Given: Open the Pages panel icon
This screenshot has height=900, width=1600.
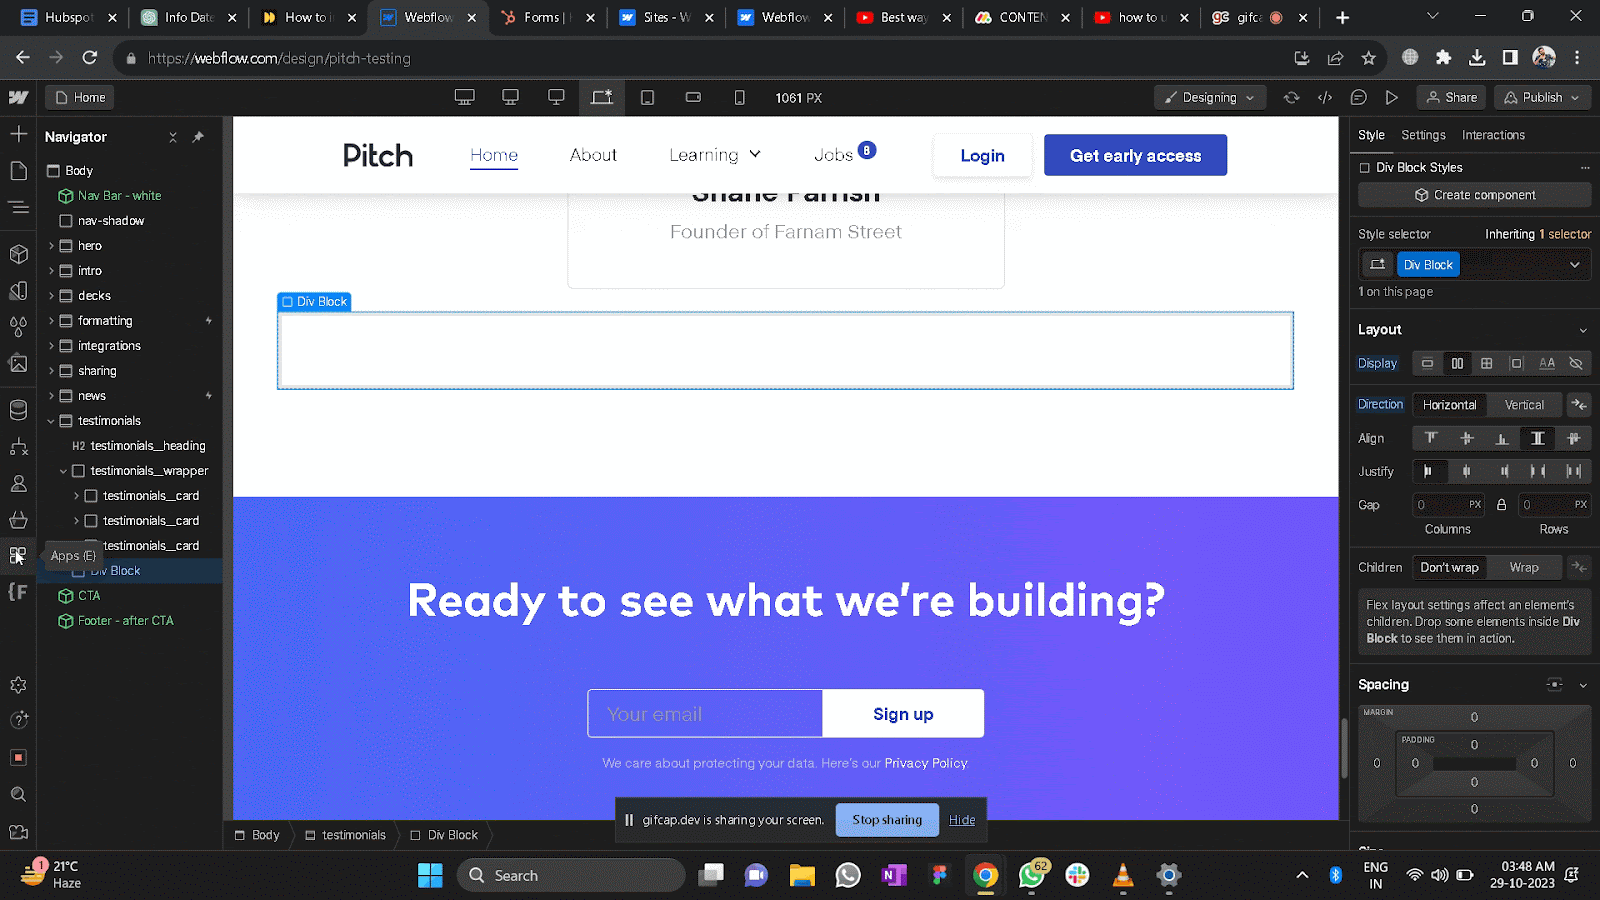Looking at the screenshot, I should tap(18, 171).
